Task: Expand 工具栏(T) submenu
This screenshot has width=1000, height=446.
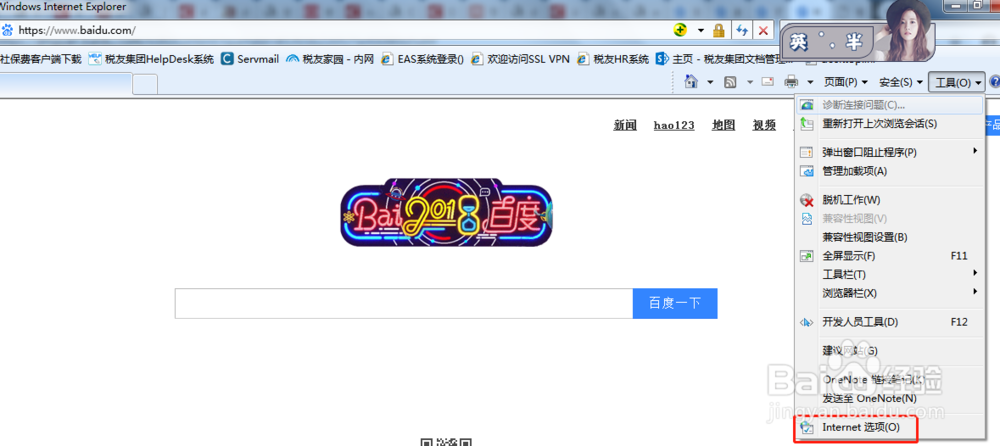Action: (889, 274)
